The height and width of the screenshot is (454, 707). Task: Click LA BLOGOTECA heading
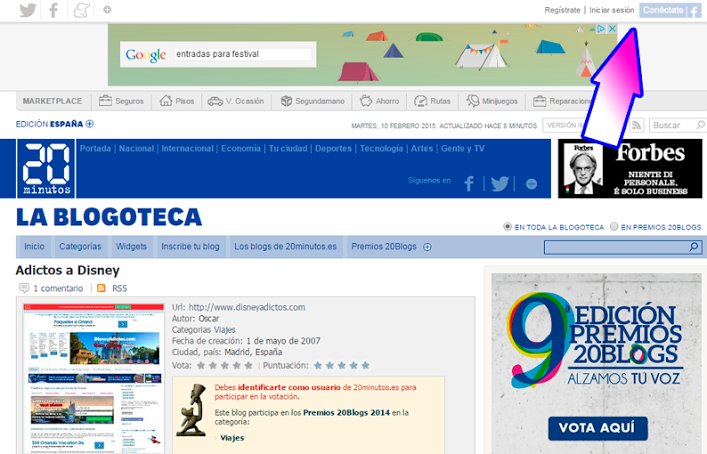pos(109,217)
